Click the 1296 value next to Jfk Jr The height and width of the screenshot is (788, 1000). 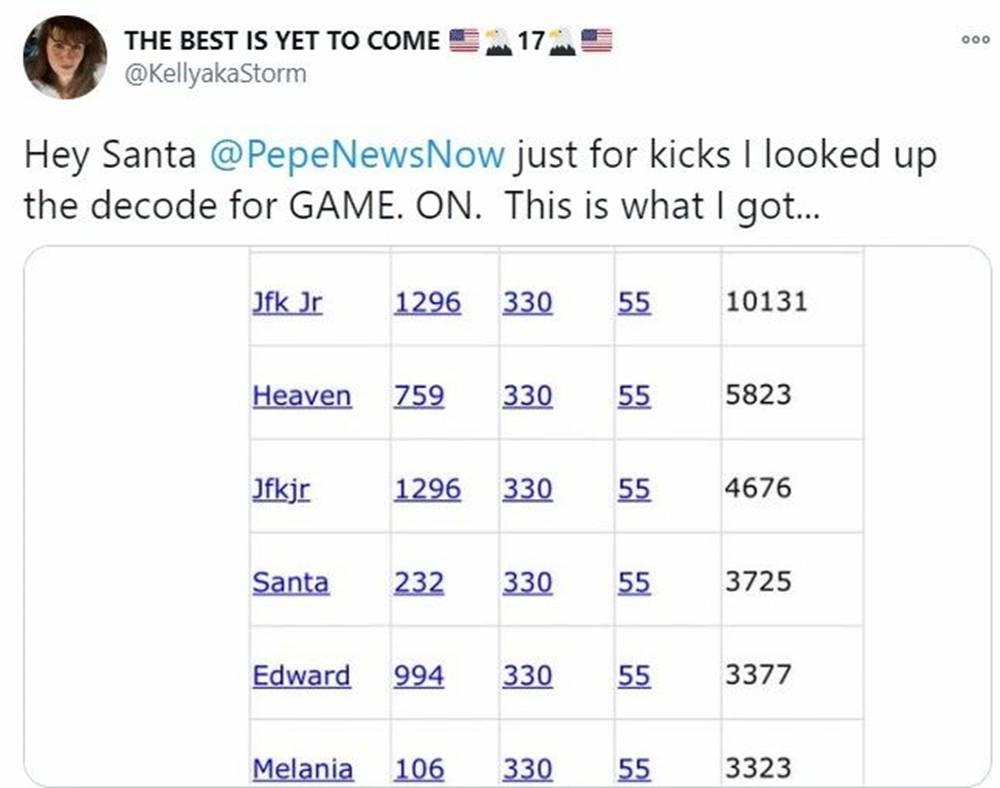point(427,302)
